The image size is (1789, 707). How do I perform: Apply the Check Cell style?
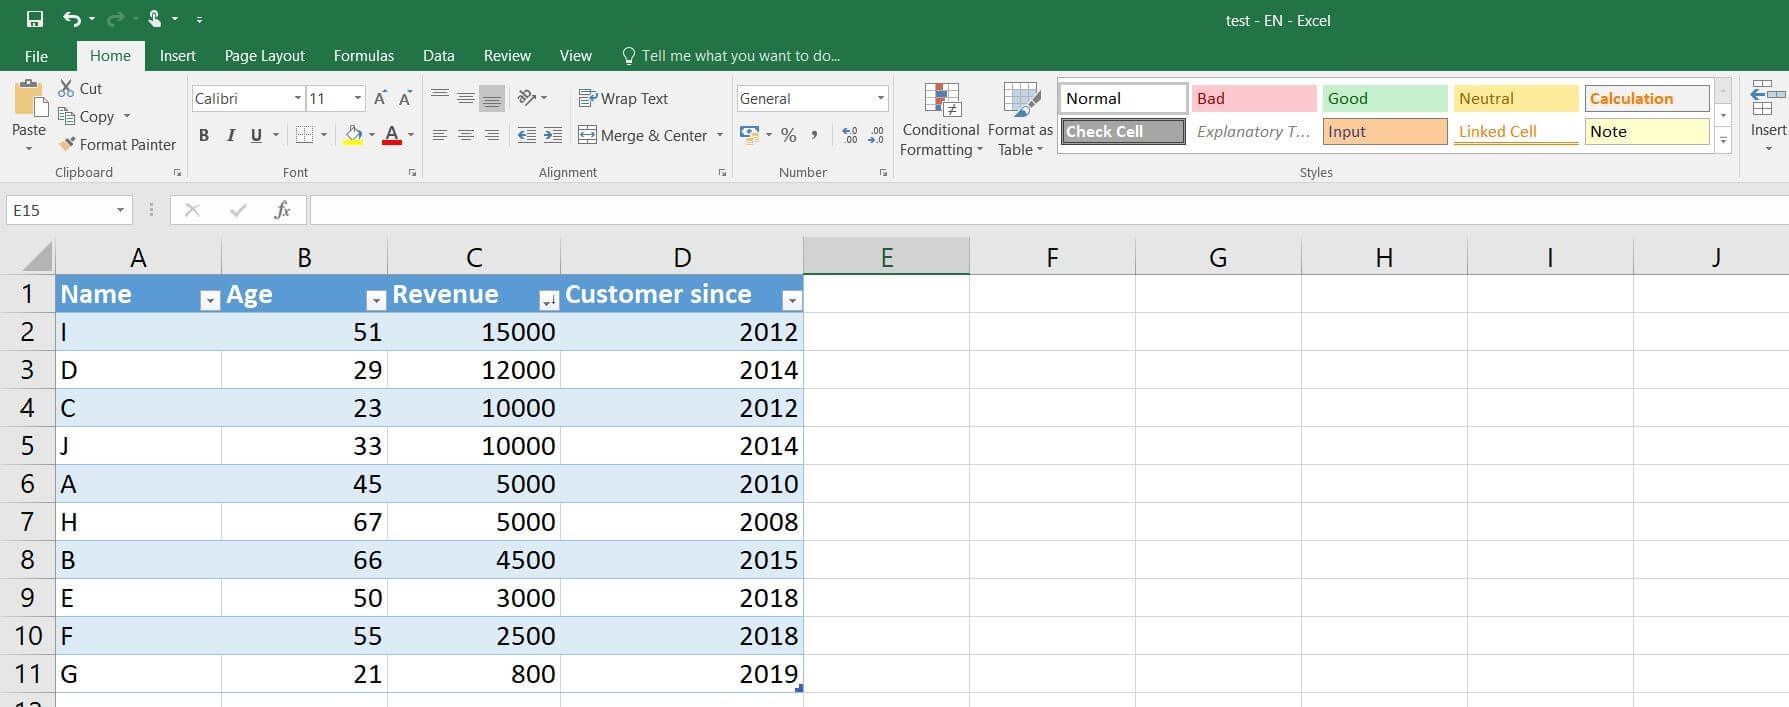click(x=1123, y=131)
